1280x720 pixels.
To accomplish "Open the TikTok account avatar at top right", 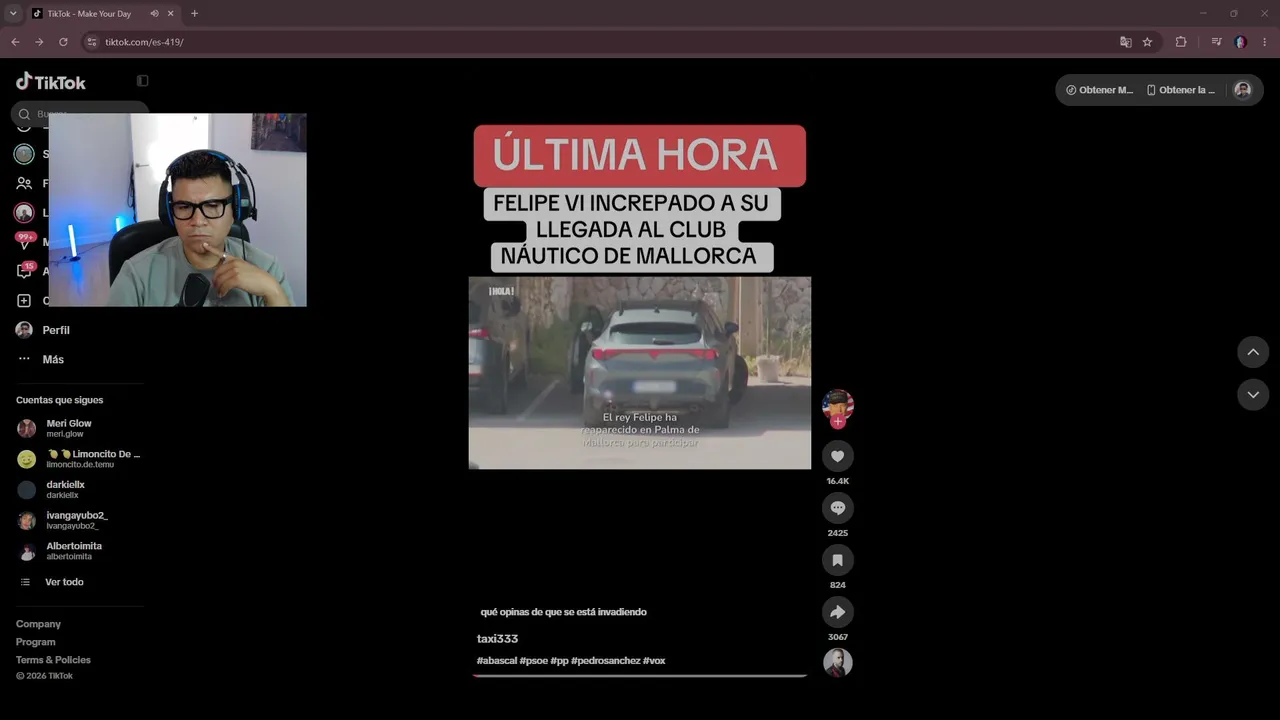I will (1242, 90).
